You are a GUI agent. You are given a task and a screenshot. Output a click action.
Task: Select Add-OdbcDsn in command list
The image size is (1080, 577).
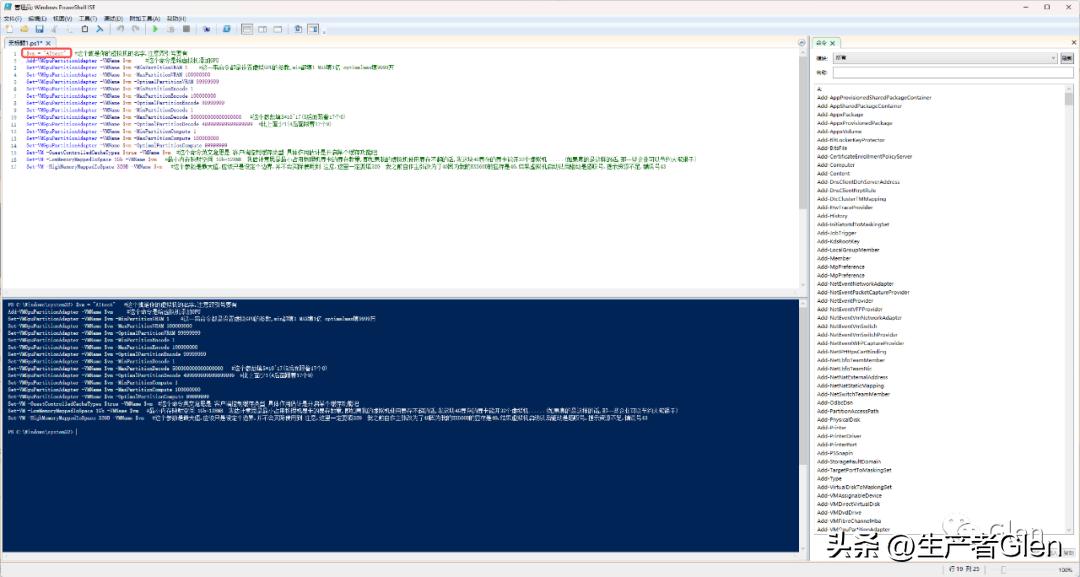(x=834, y=402)
